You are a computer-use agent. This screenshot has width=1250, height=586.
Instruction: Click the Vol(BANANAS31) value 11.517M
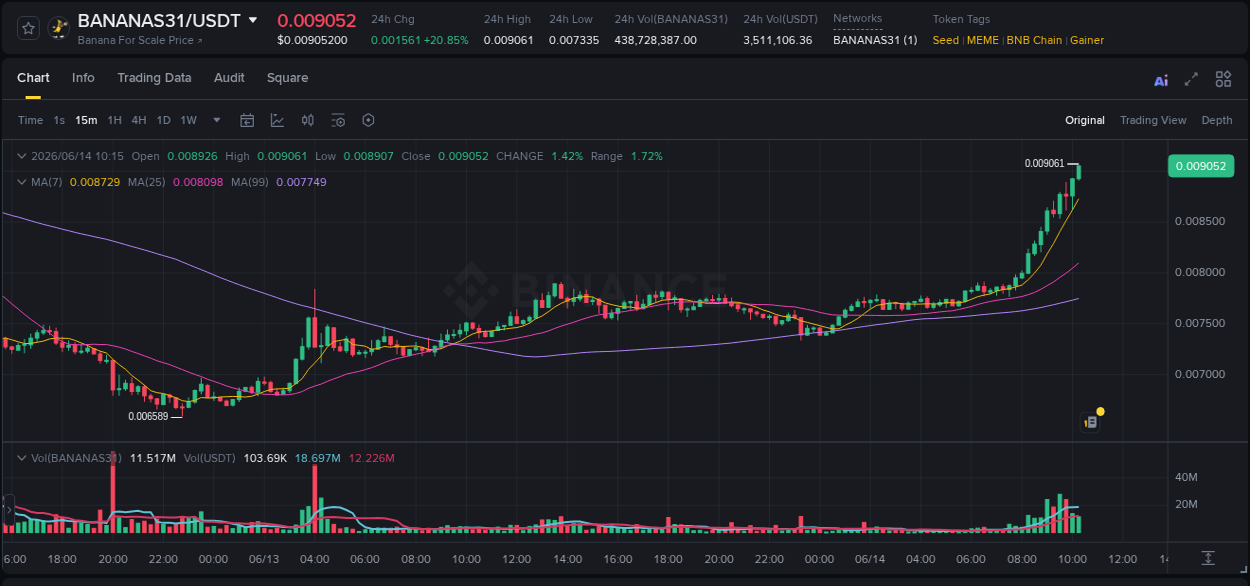[153, 458]
